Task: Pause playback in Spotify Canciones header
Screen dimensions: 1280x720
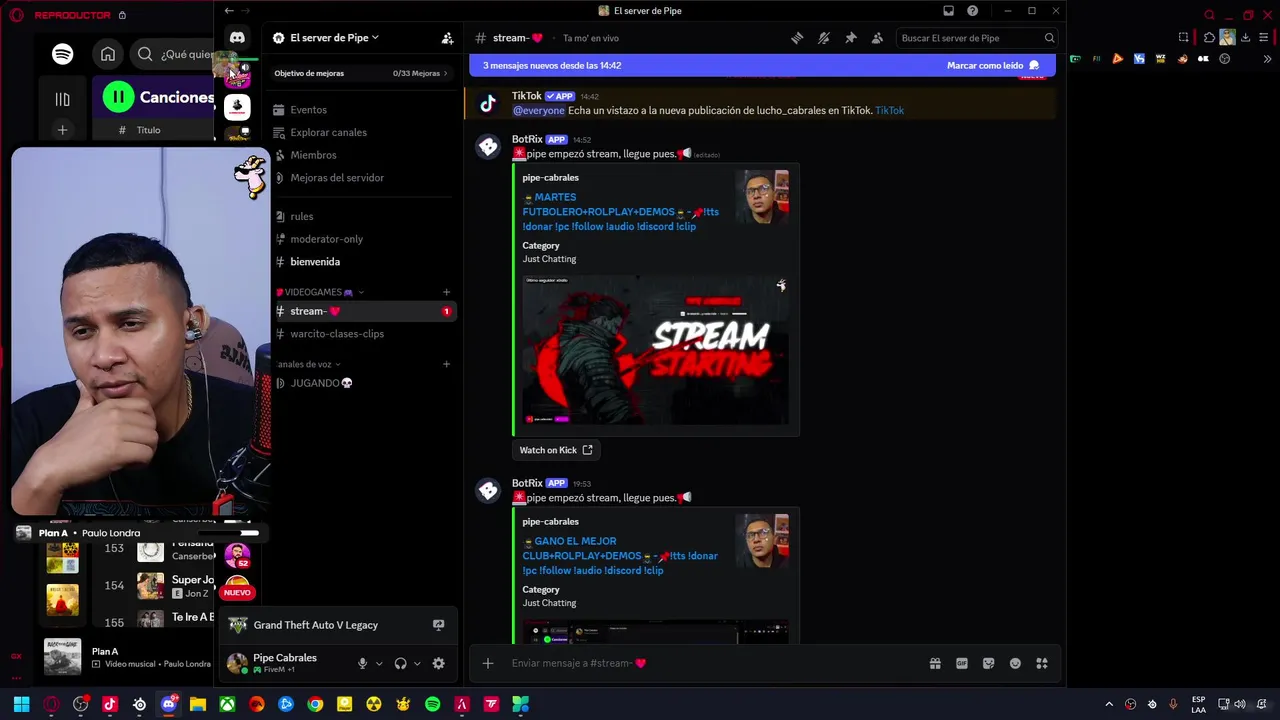Action: (x=118, y=97)
